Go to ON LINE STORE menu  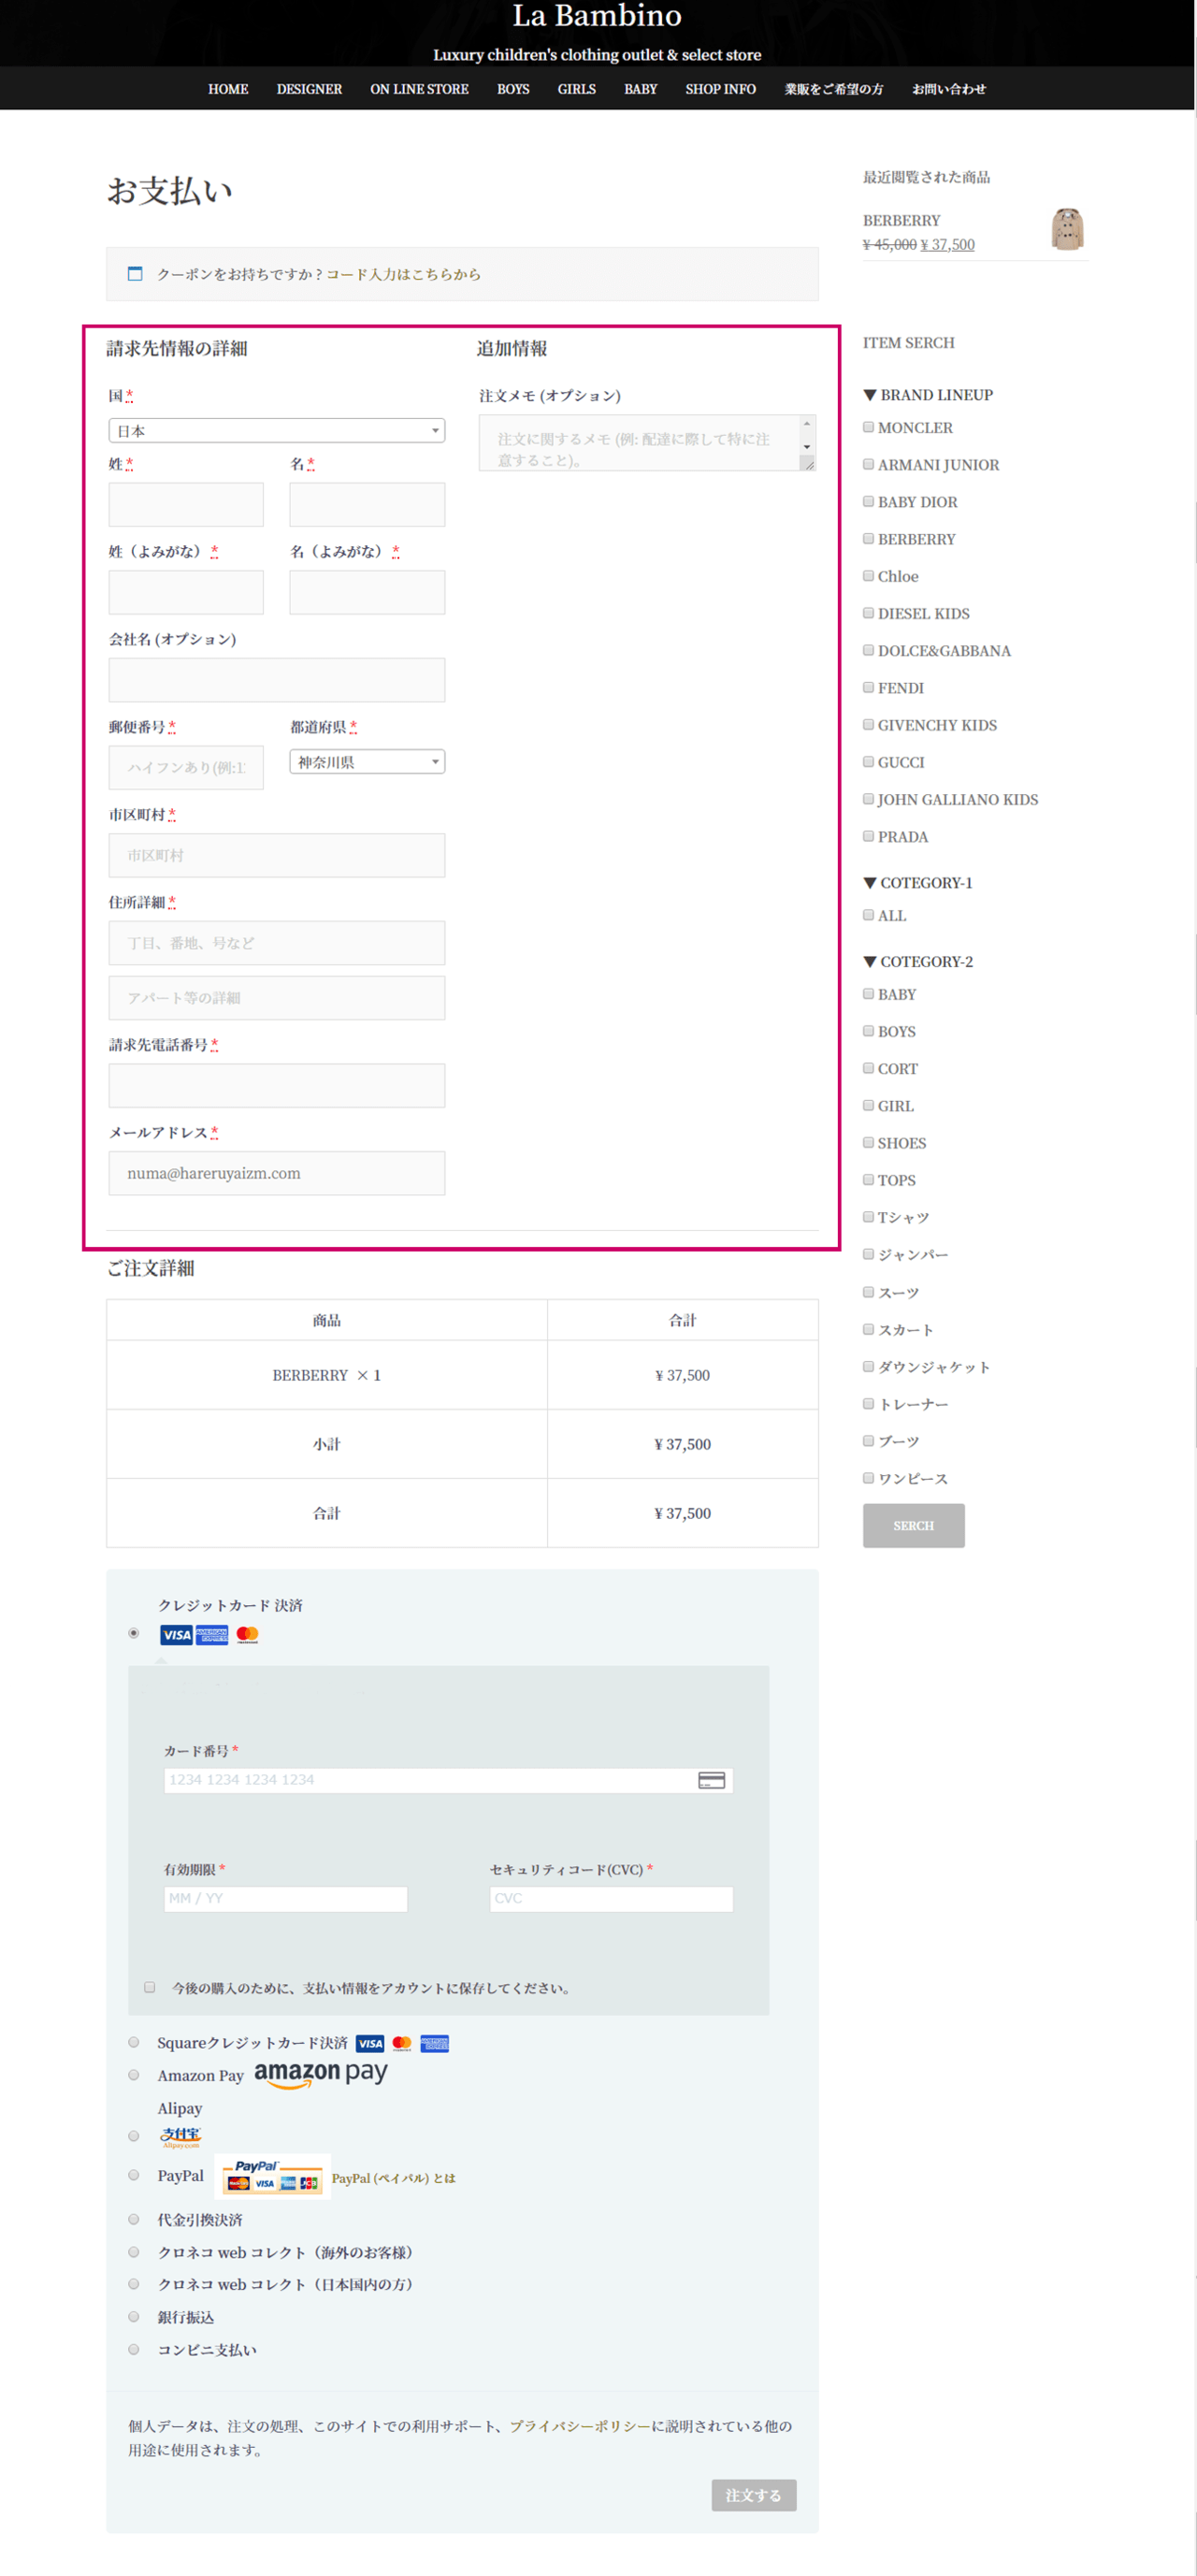coord(419,89)
